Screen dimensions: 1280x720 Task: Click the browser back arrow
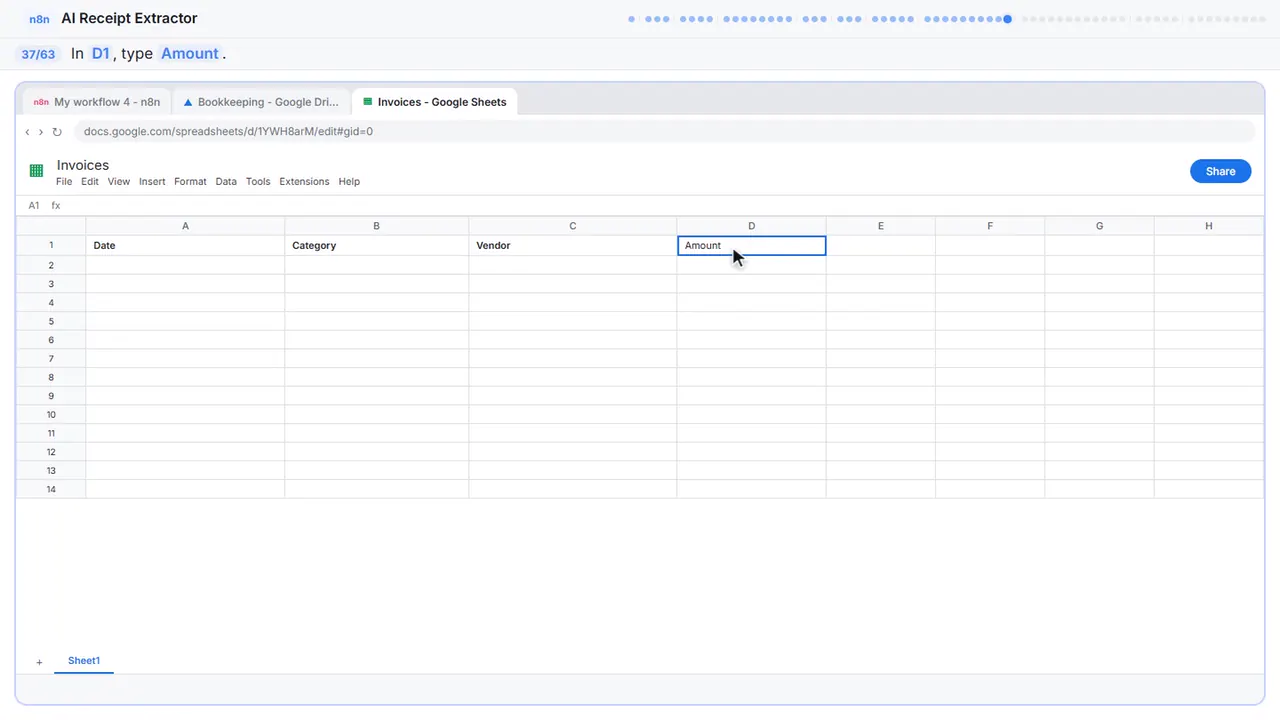(x=27, y=132)
